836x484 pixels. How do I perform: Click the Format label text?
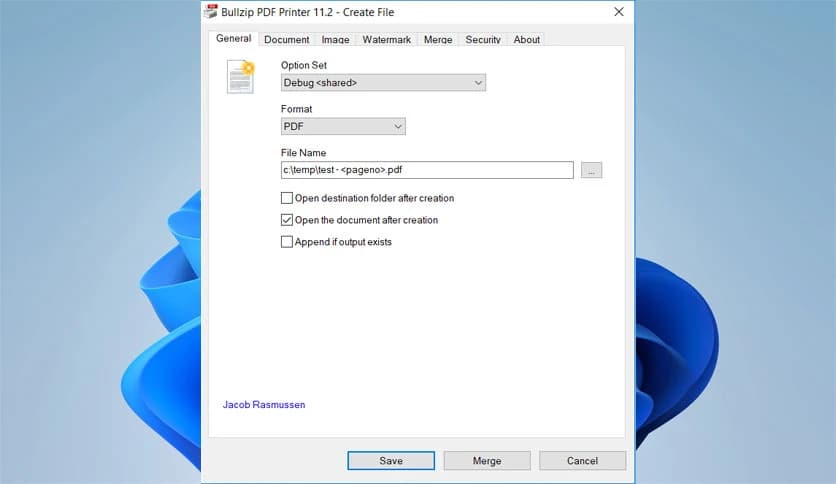pyautogui.click(x=296, y=109)
